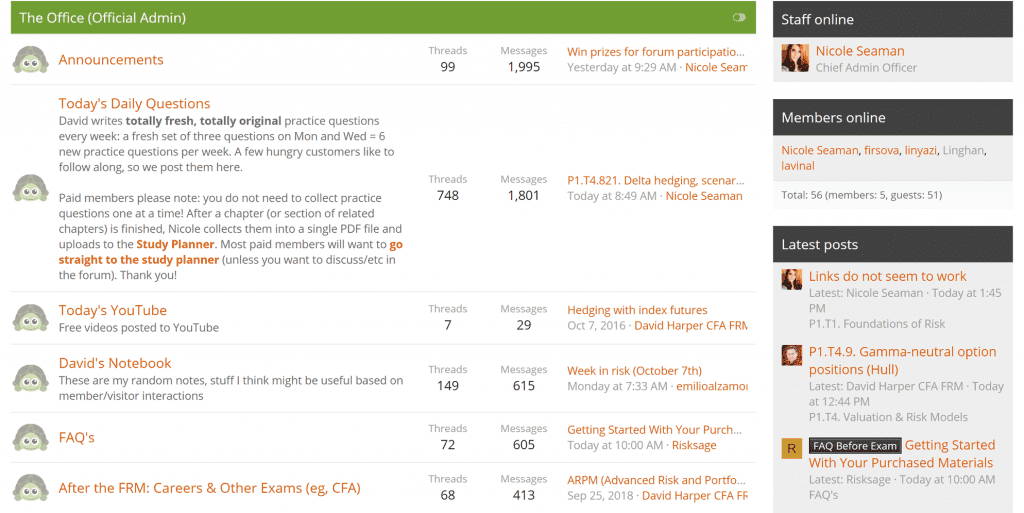This screenshot has height=513, width=1024.
Task: Click the turtle icon beside FAQ's
Action: pyautogui.click(x=31, y=437)
